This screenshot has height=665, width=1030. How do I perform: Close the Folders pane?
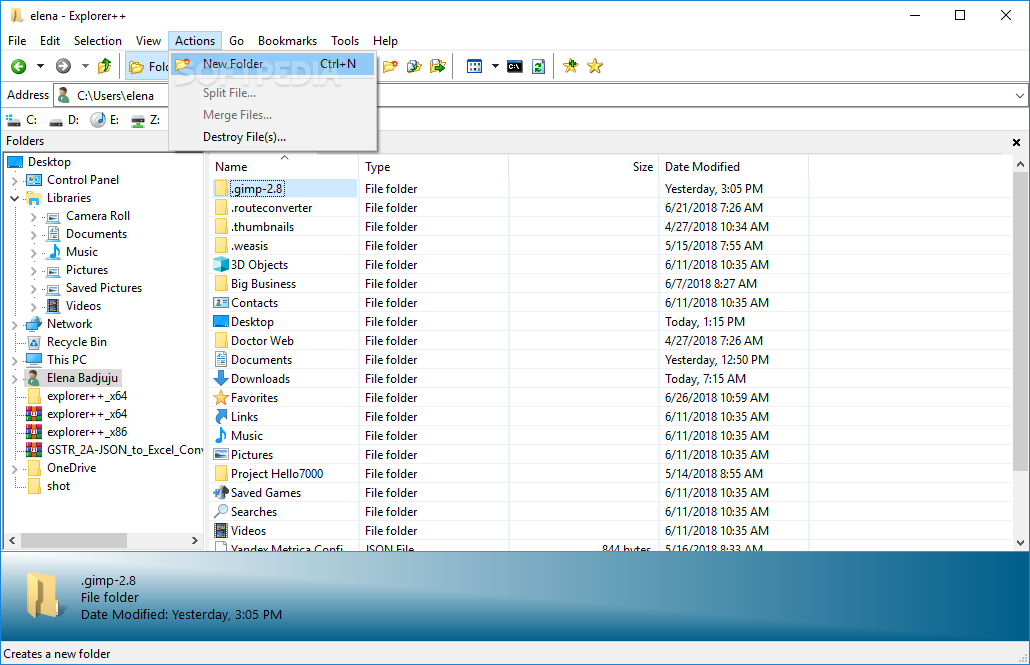(1016, 142)
